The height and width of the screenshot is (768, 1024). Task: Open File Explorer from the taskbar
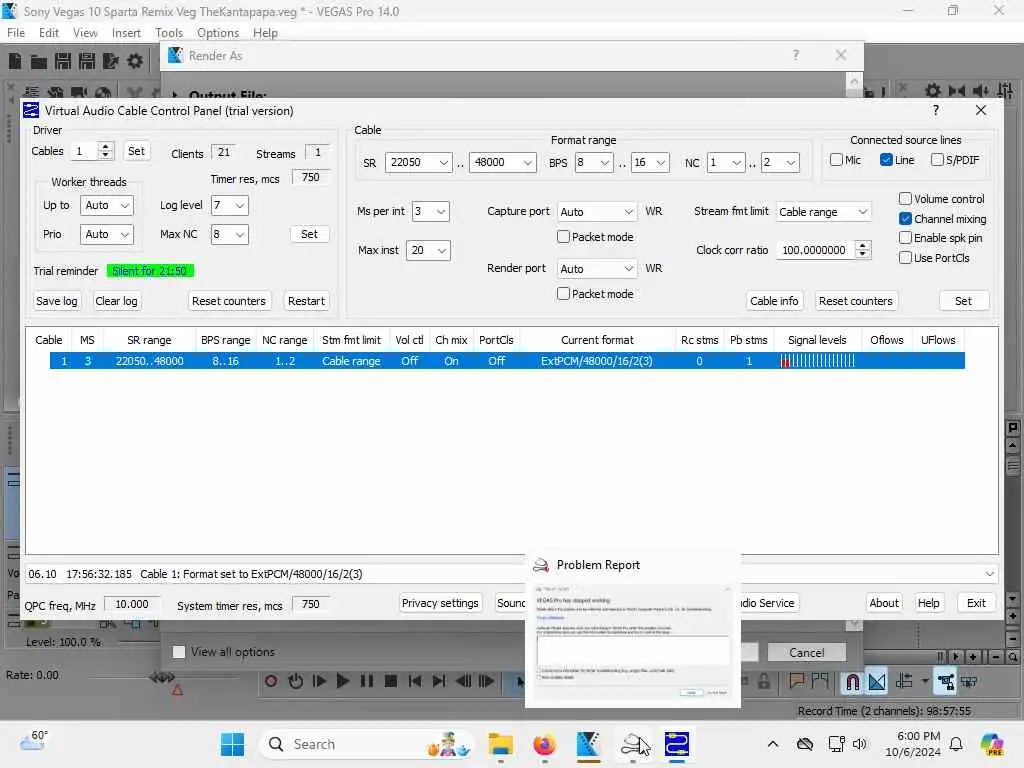tap(501, 744)
